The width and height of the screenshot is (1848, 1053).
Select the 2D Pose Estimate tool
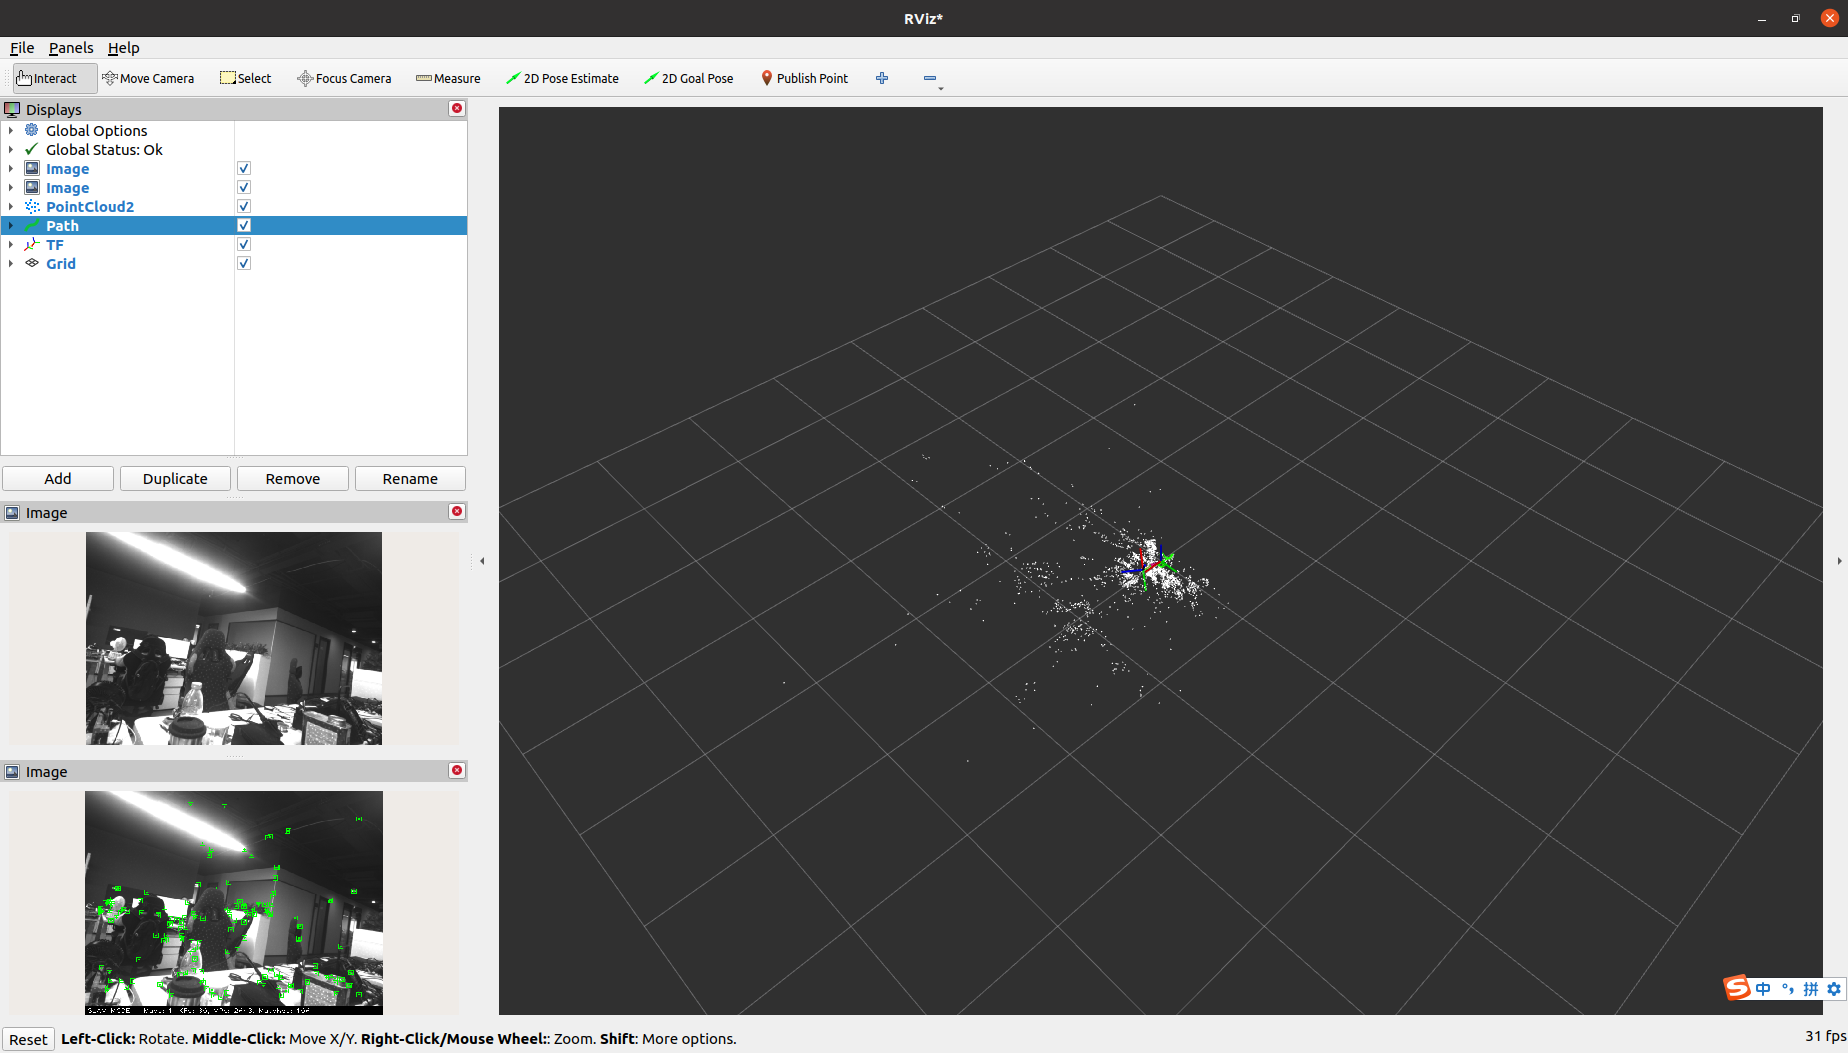[x=562, y=78]
